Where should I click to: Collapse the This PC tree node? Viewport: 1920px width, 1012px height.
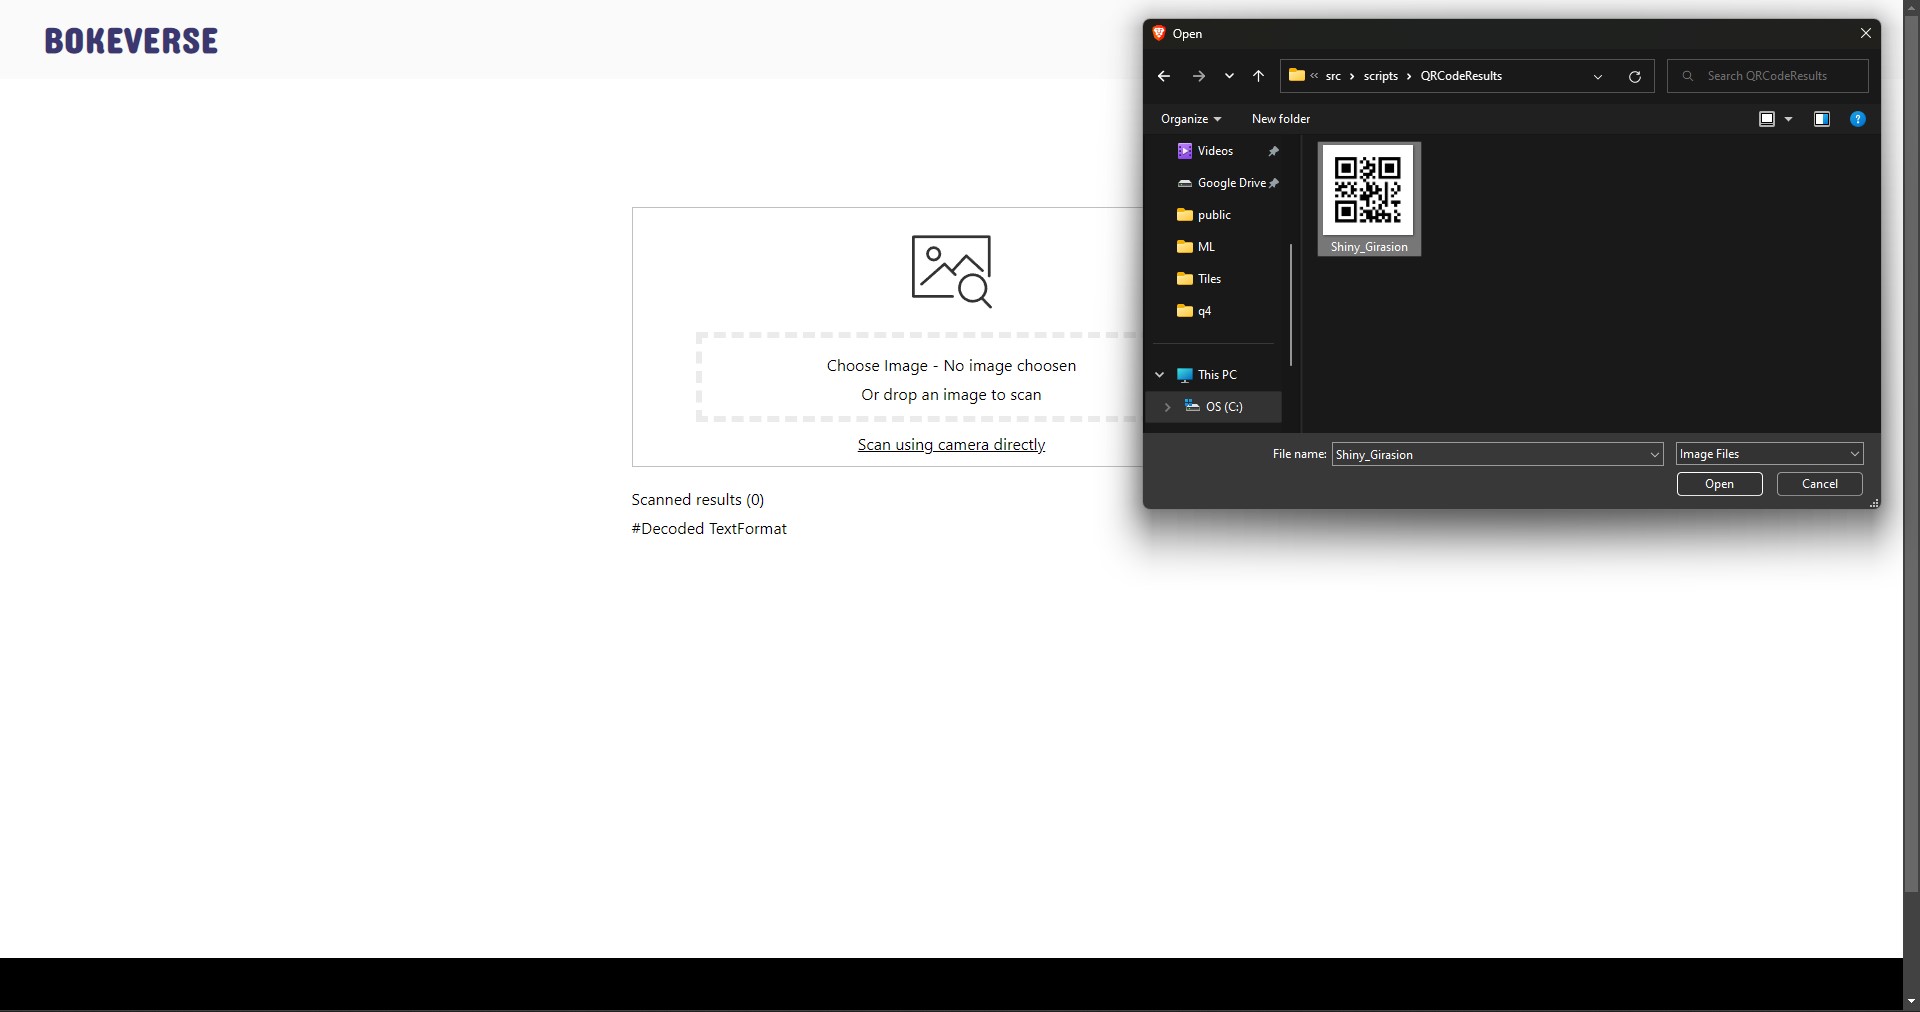[x=1159, y=375]
